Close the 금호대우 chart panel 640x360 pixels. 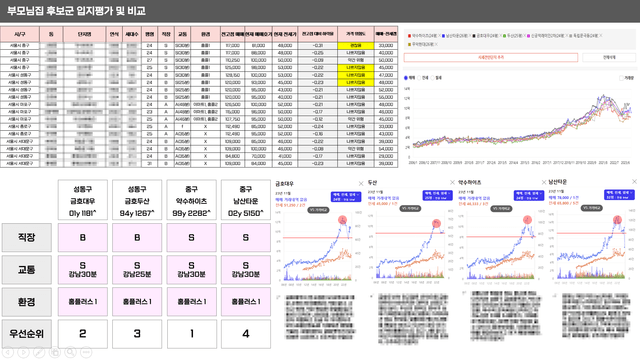pos(361,184)
